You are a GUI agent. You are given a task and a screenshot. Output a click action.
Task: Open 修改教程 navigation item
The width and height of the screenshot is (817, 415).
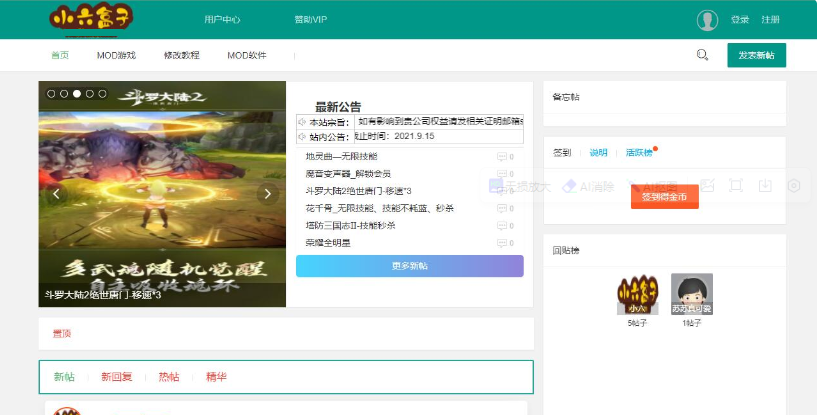[182, 55]
